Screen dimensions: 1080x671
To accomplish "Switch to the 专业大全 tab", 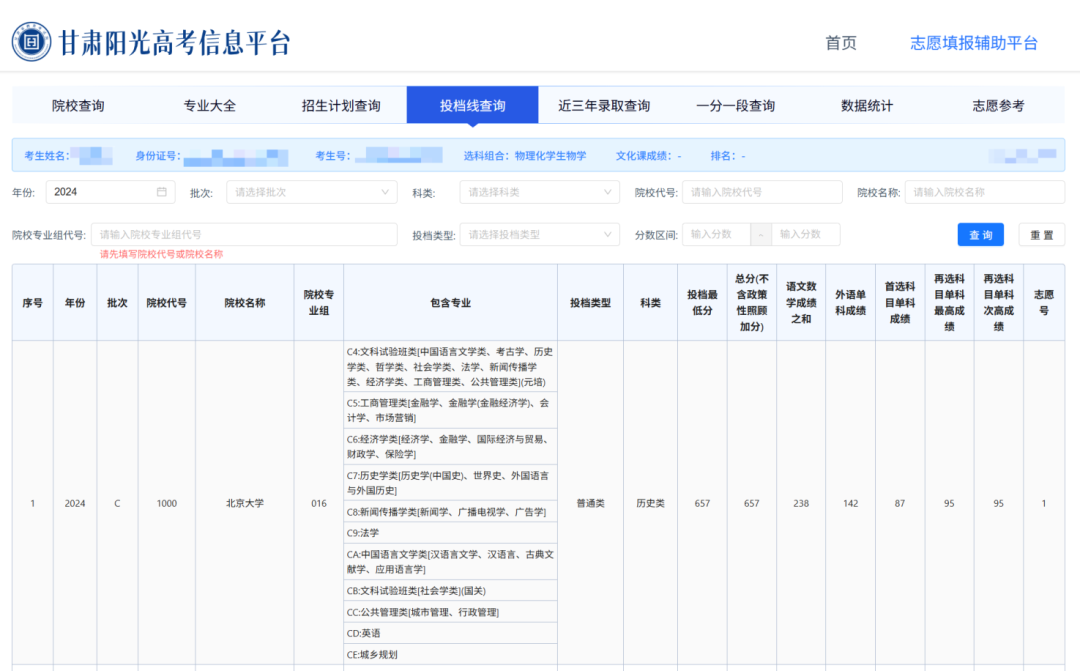I will [x=210, y=104].
